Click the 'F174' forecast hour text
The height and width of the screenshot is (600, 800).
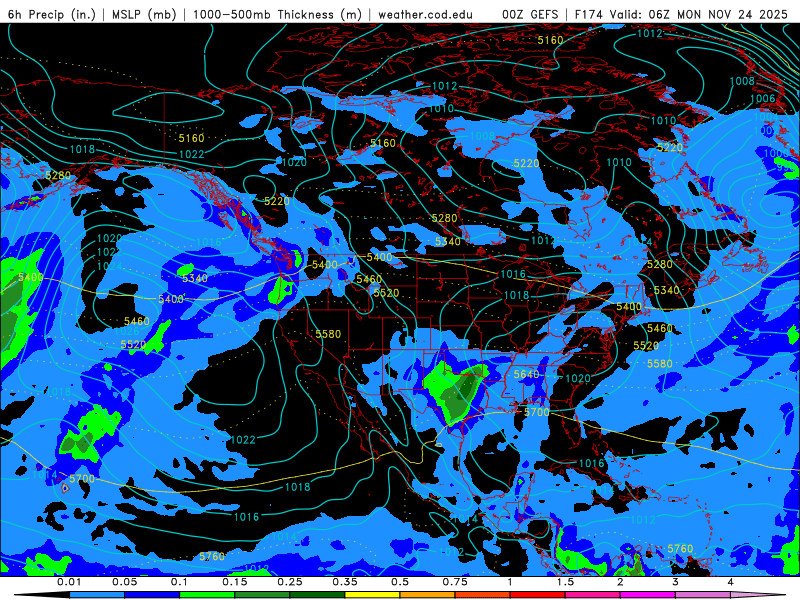[589, 14]
